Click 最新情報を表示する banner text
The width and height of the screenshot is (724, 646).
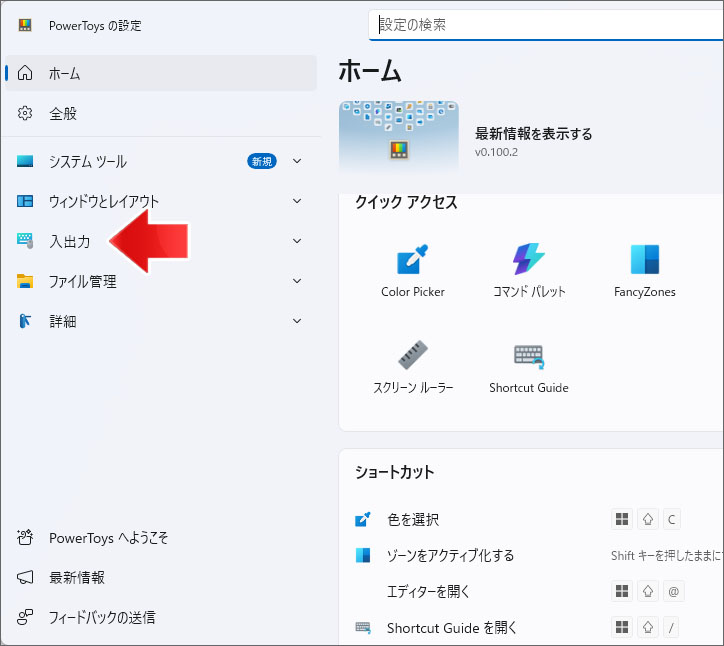tap(533, 134)
